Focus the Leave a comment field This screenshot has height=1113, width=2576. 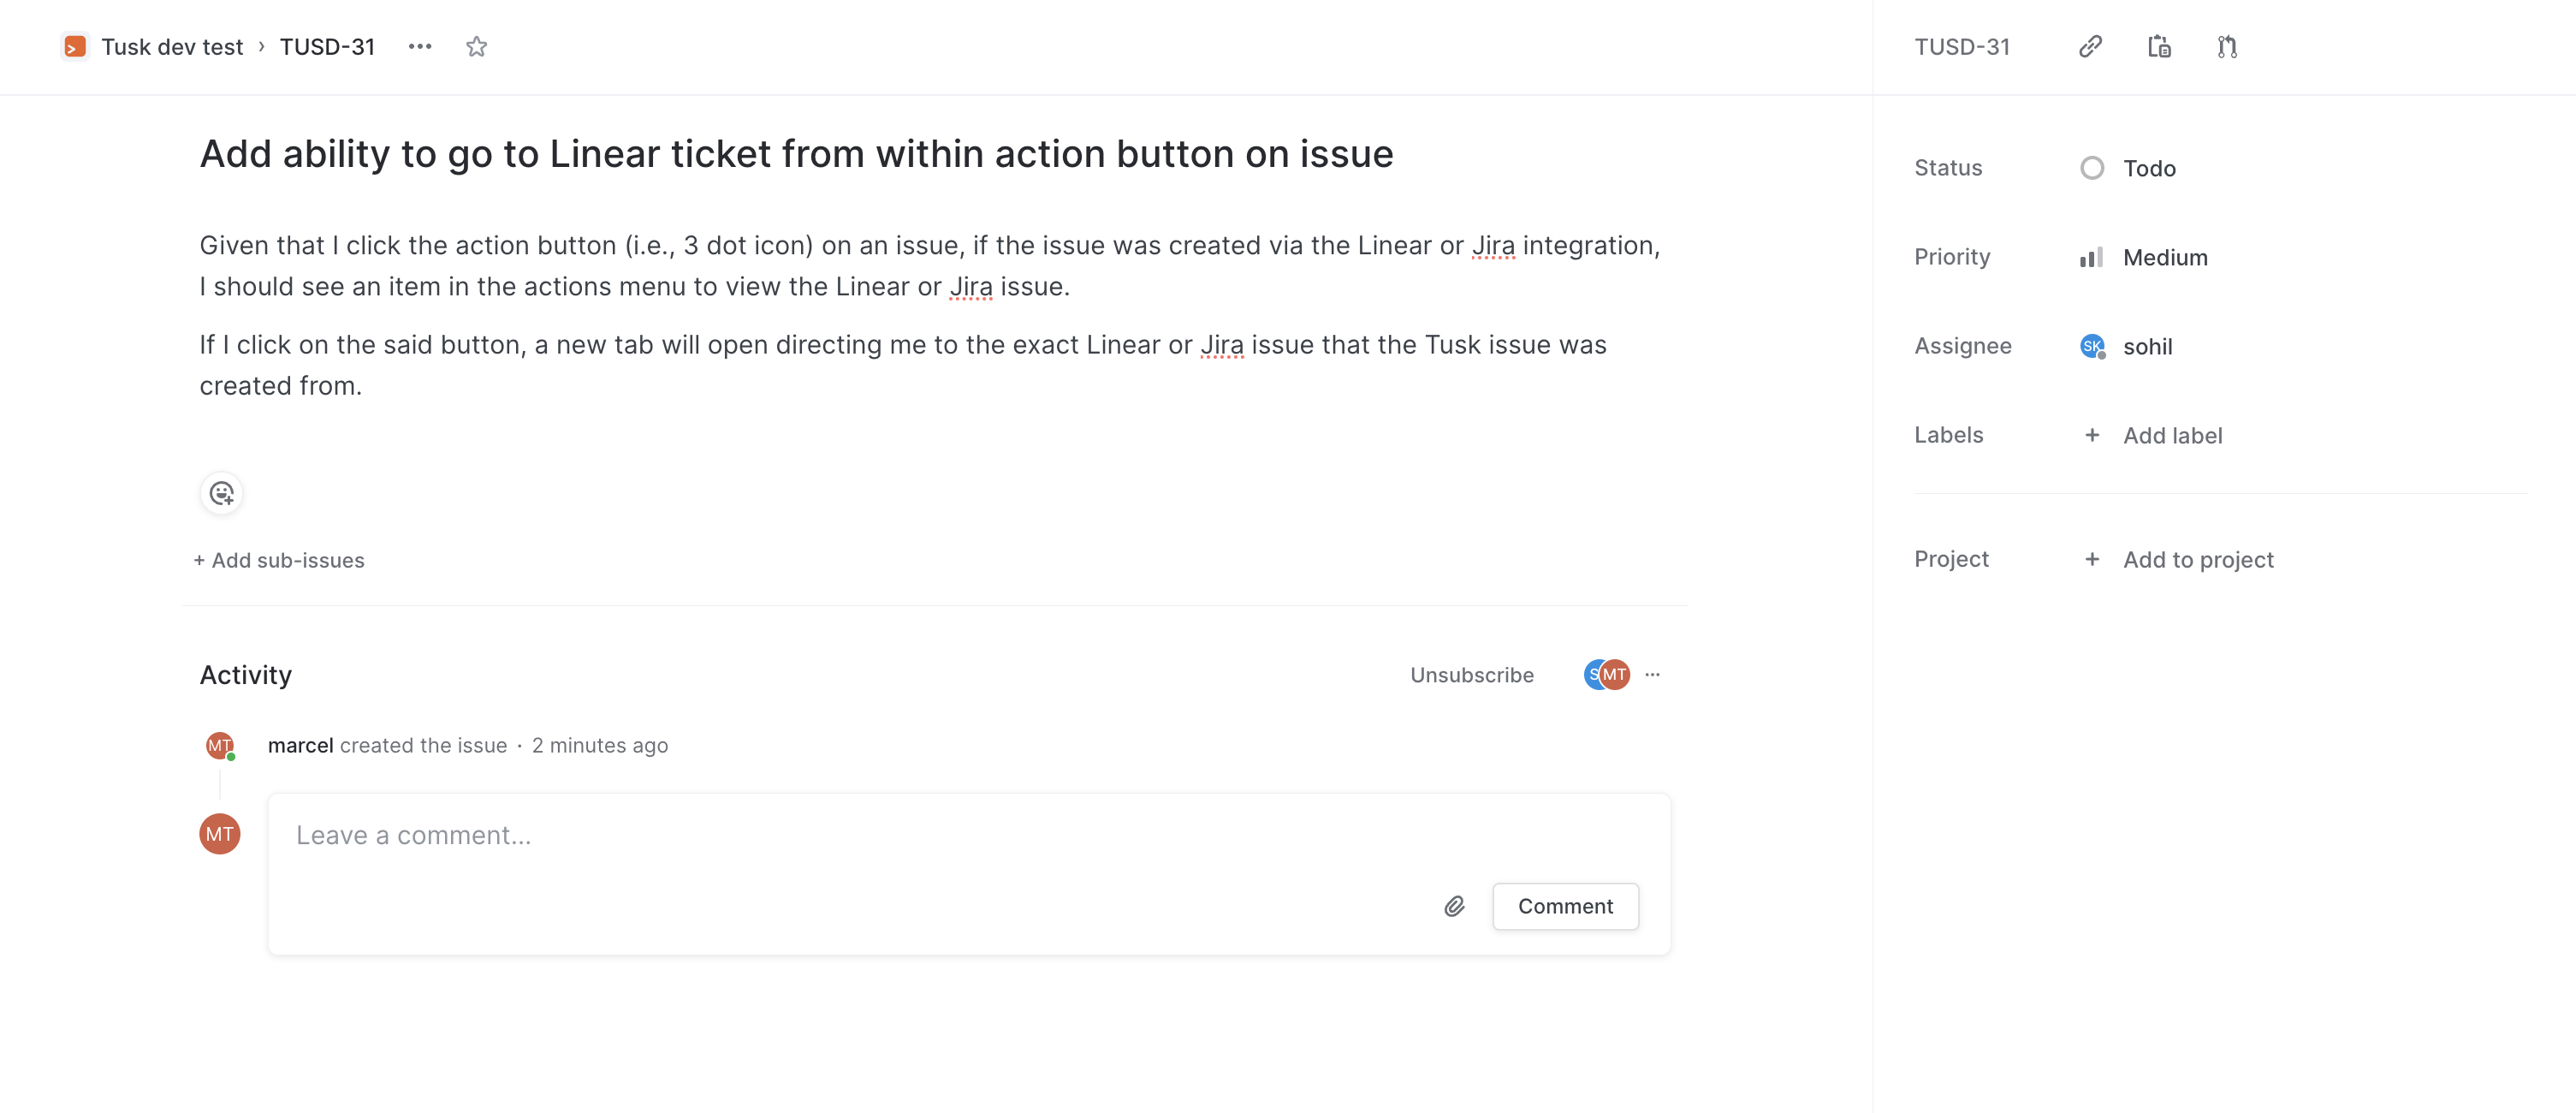pos(968,835)
